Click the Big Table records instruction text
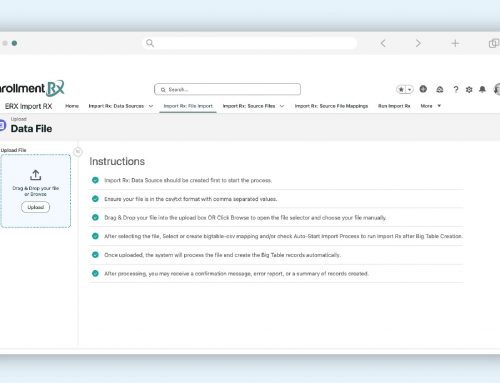500x383 pixels. [222, 255]
